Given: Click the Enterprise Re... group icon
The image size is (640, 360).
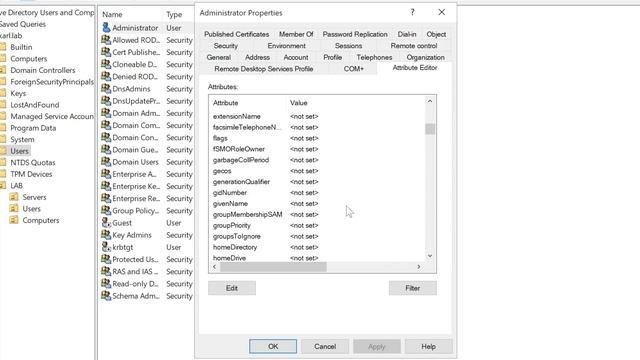Looking at the screenshot, I should pos(106,198).
